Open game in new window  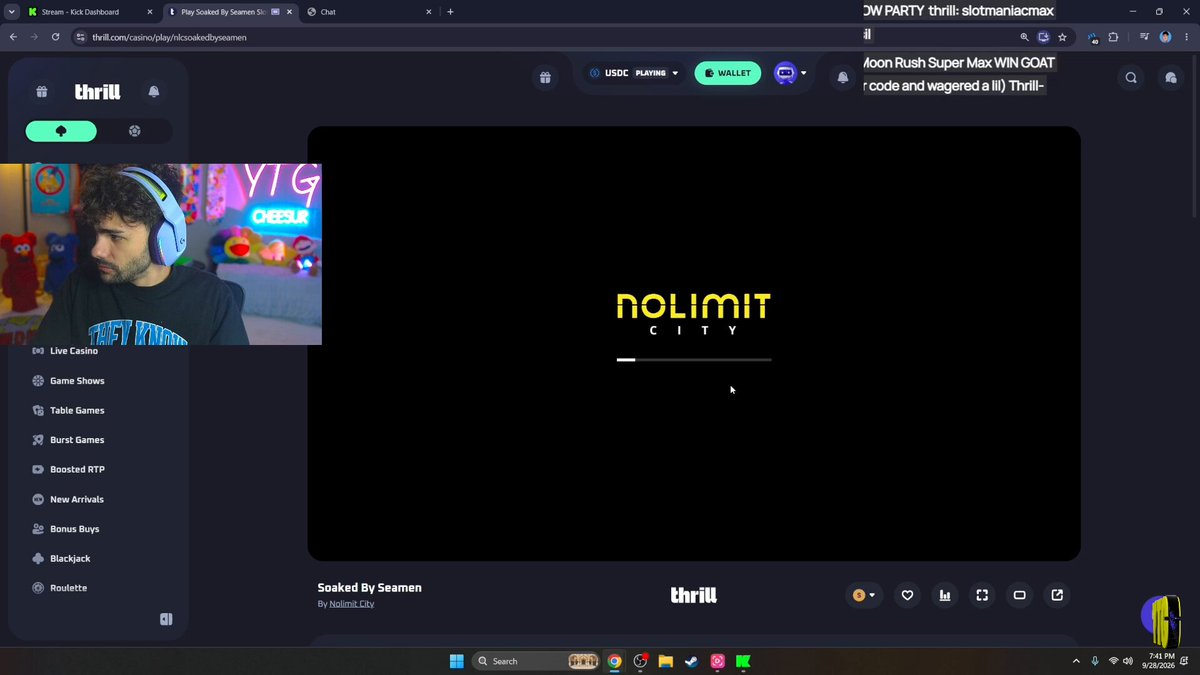coord(1057,595)
